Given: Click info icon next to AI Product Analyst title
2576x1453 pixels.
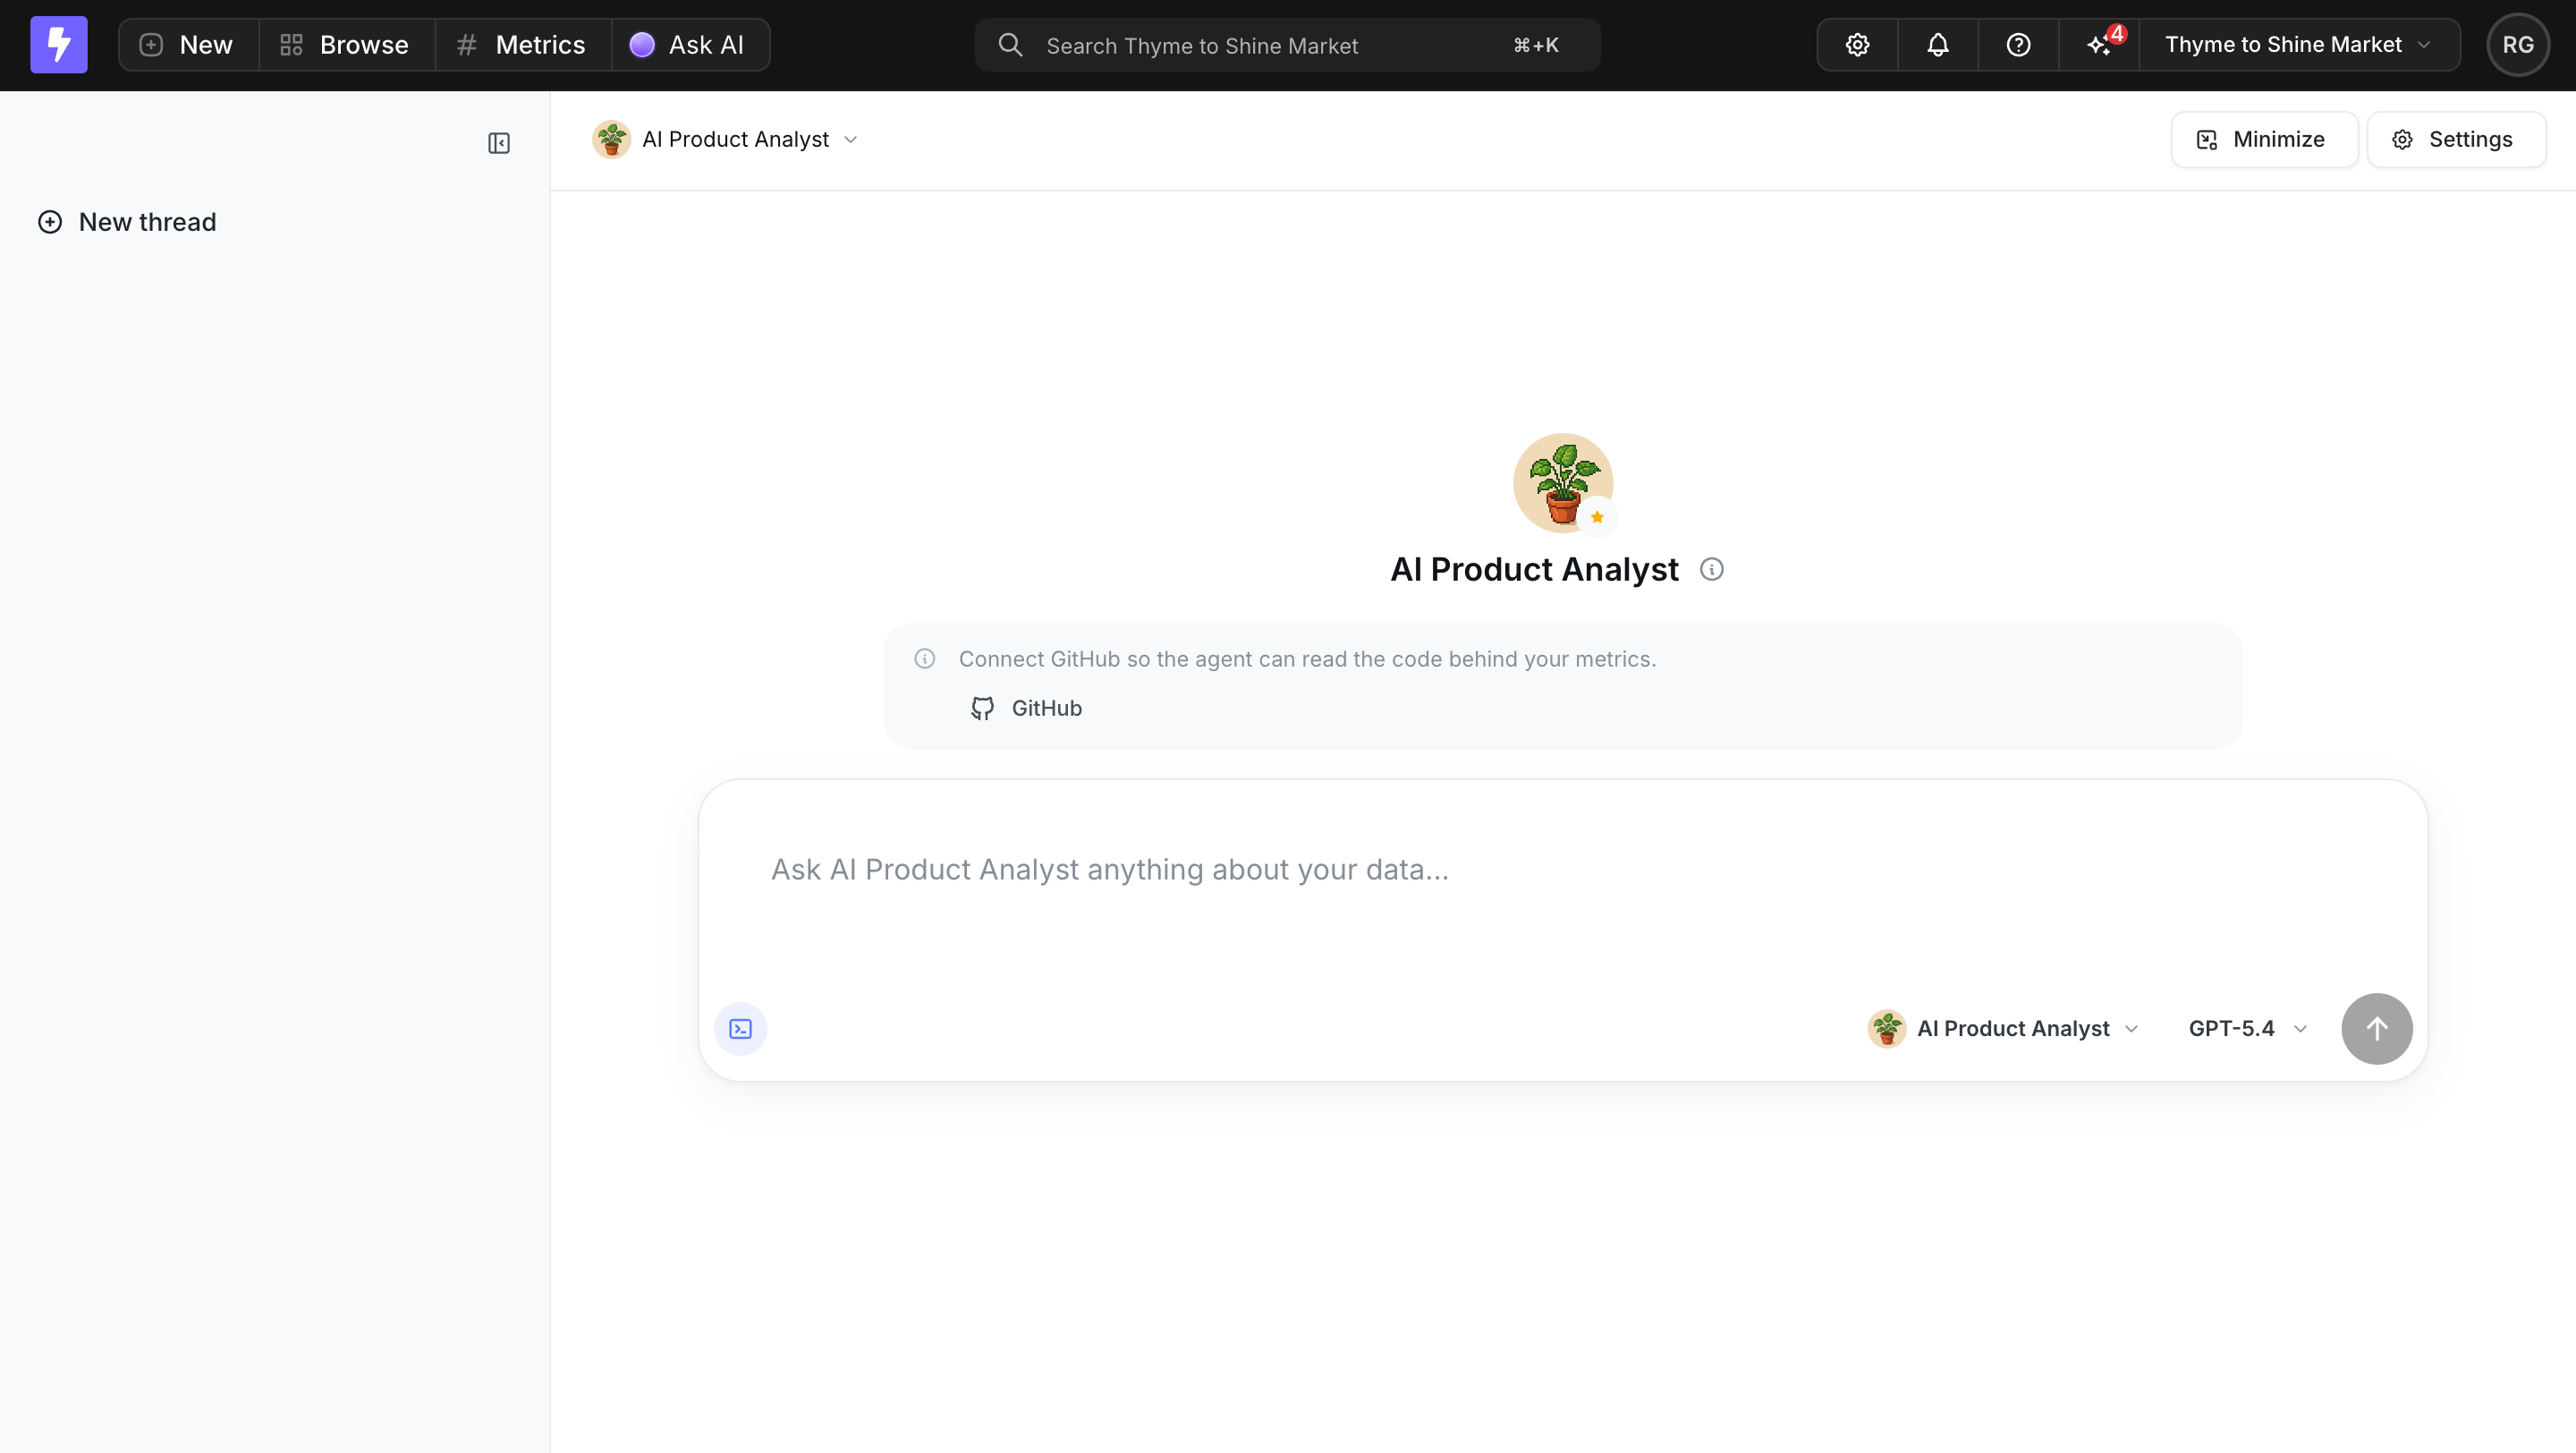Looking at the screenshot, I should (1711, 569).
